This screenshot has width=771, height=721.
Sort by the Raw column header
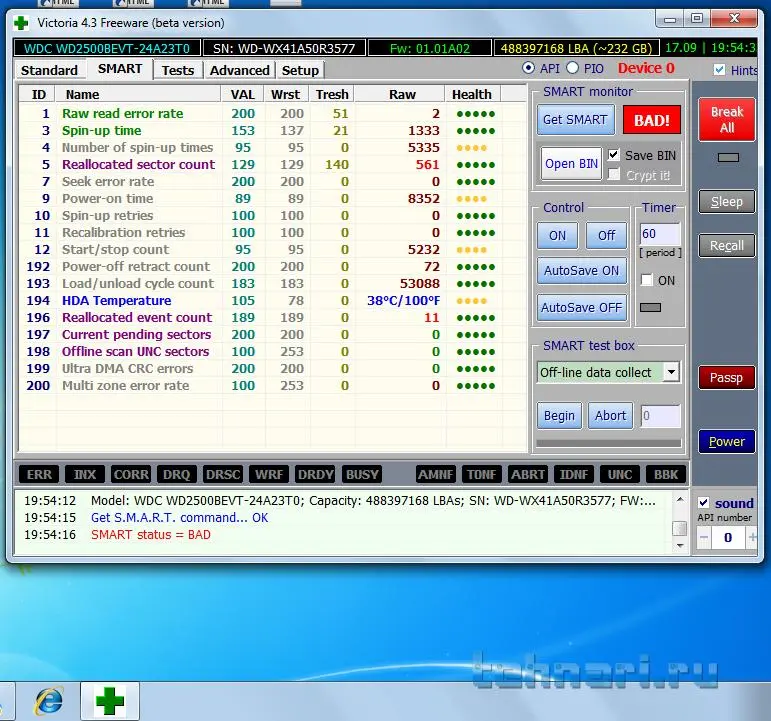click(401, 94)
